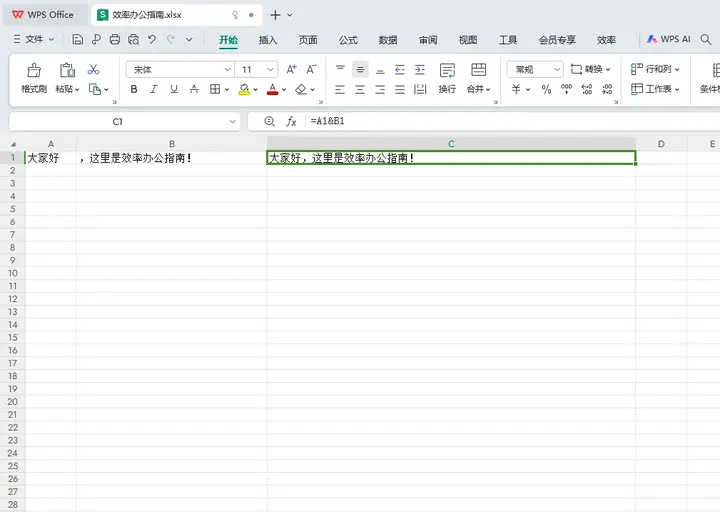Apply red font color
720x512 pixels.
[273, 89]
